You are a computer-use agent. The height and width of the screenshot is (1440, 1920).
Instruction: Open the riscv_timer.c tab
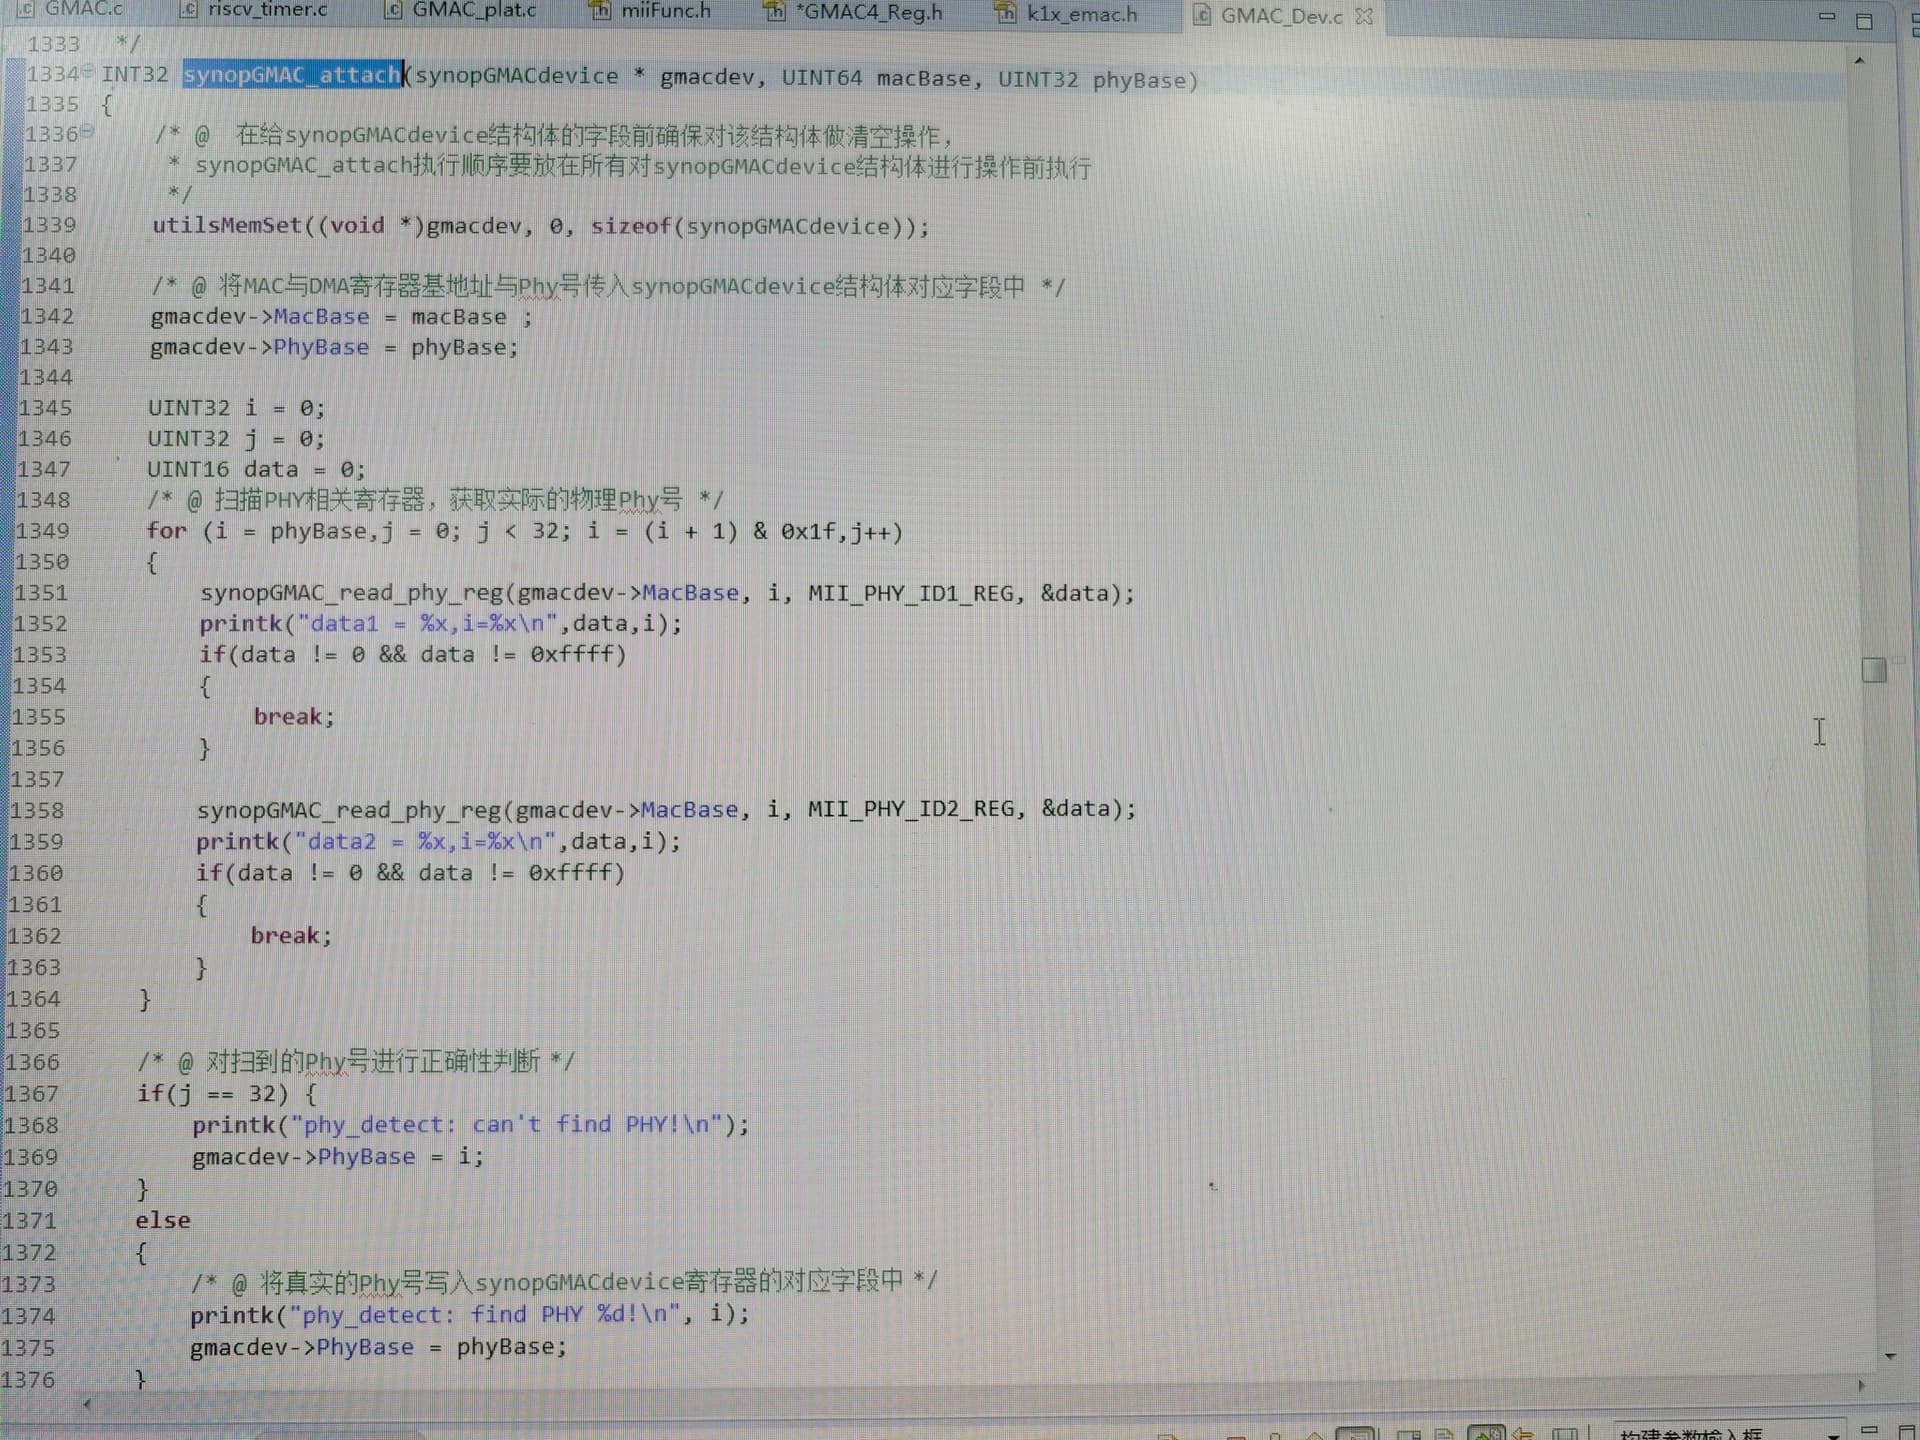point(266,10)
